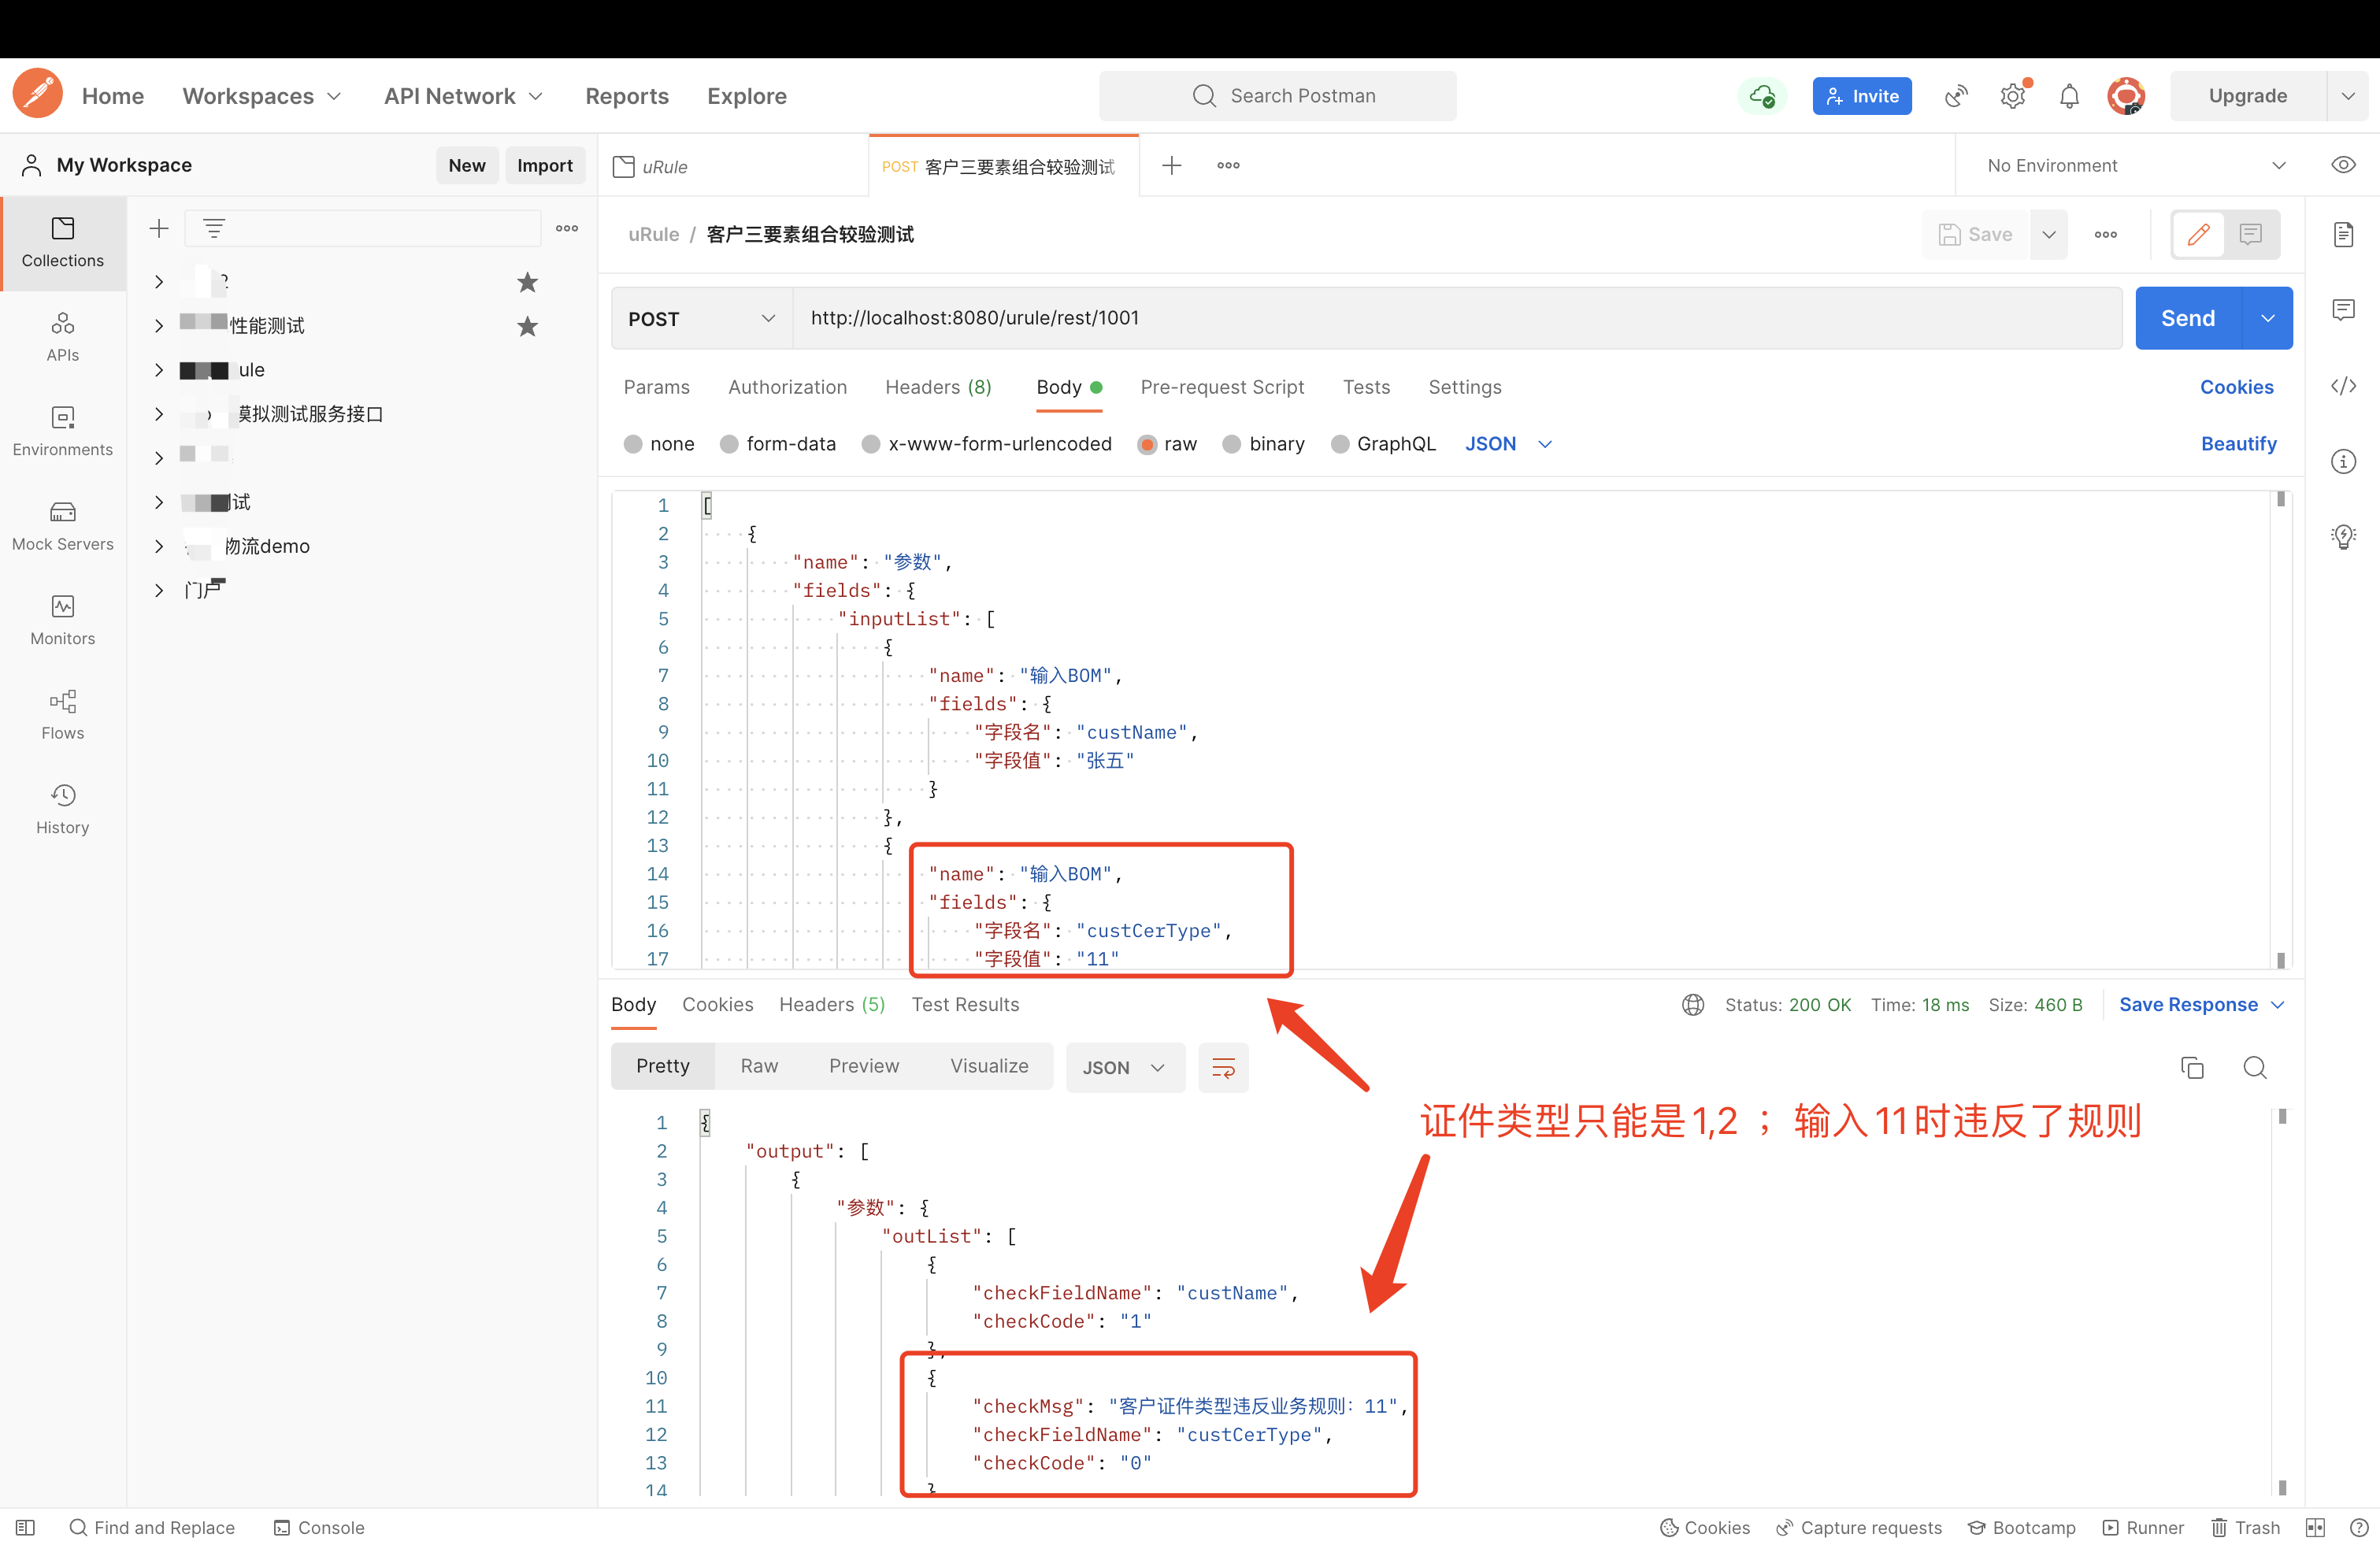This screenshot has height=1545, width=2380.
Task: Choose the GraphQL body radio button
Action: pos(1340,444)
